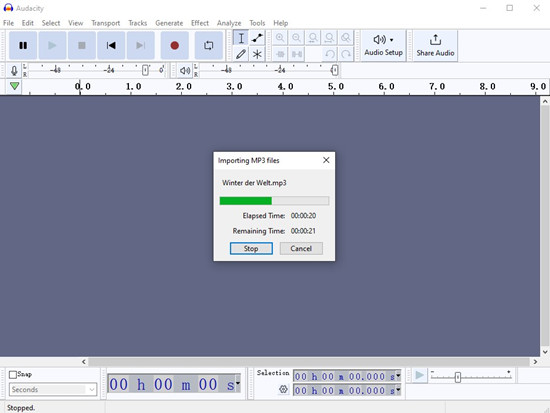Click the Pause transport button
The image size is (550, 413).
click(23, 45)
